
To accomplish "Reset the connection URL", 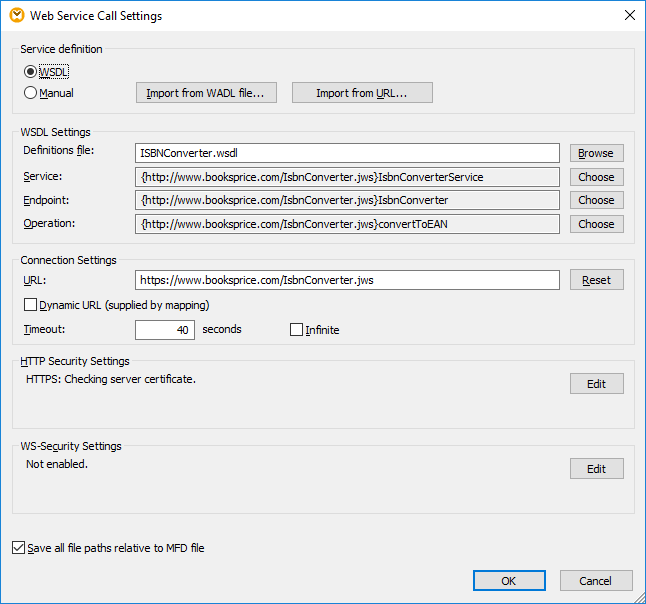I will click(596, 280).
